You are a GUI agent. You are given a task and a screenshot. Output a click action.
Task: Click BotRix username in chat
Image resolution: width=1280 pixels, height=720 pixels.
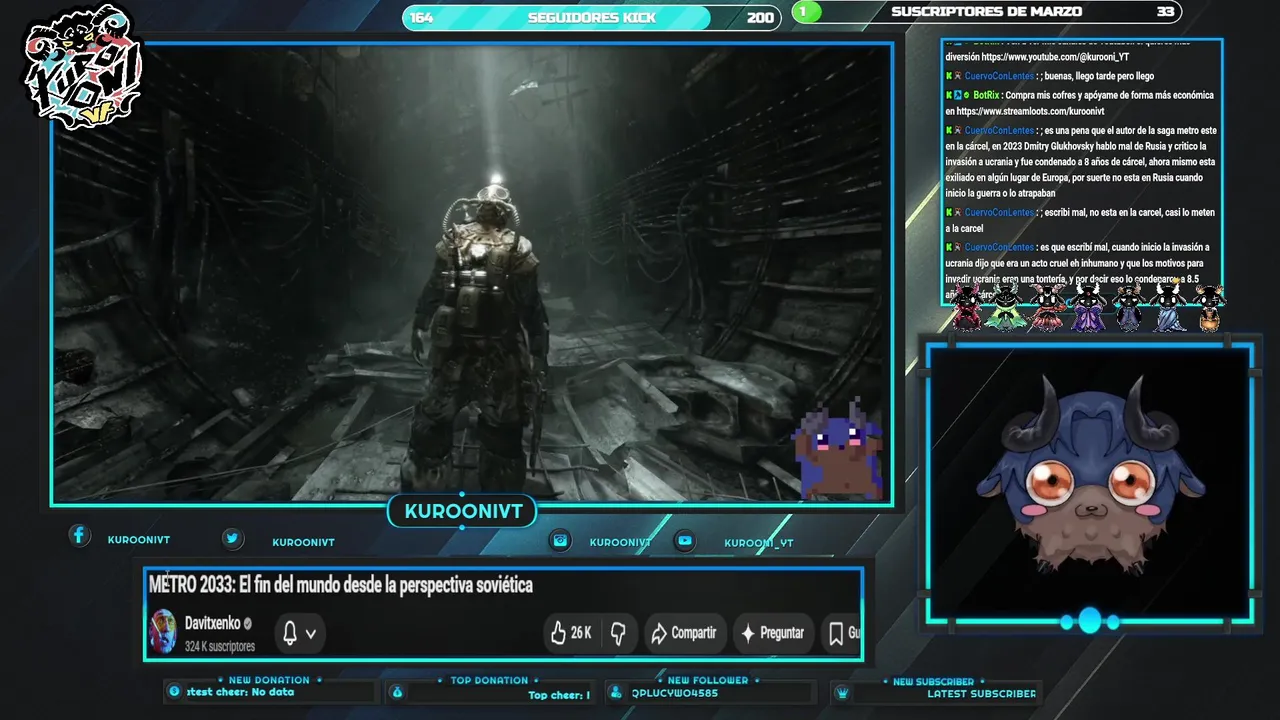pyautogui.click(x=986, y=95)
